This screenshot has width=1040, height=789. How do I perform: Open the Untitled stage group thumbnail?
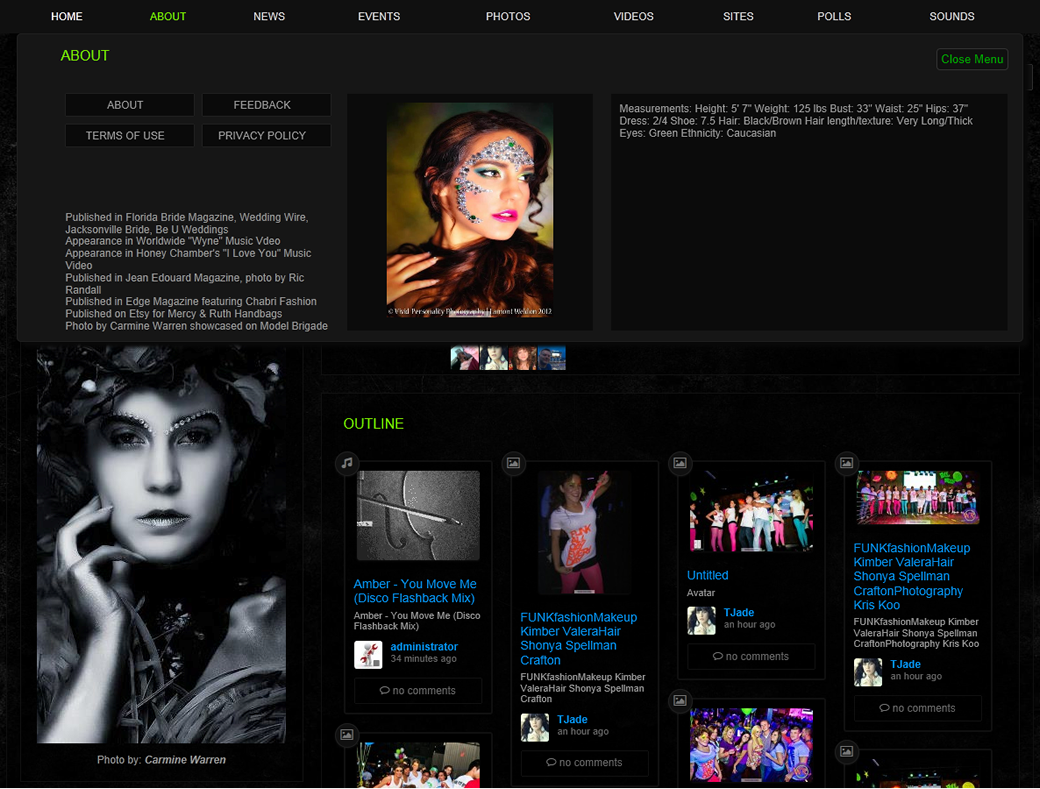(751, 512)
